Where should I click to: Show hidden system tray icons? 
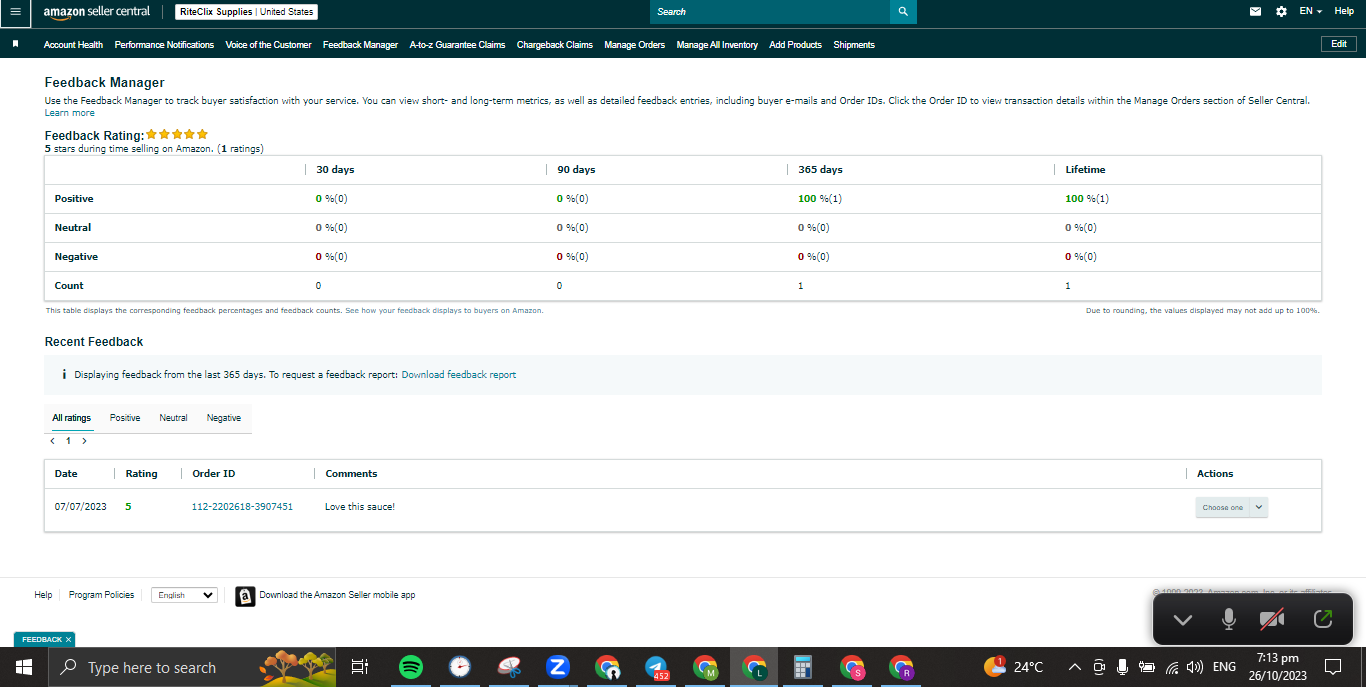[x=1075, y=667]
